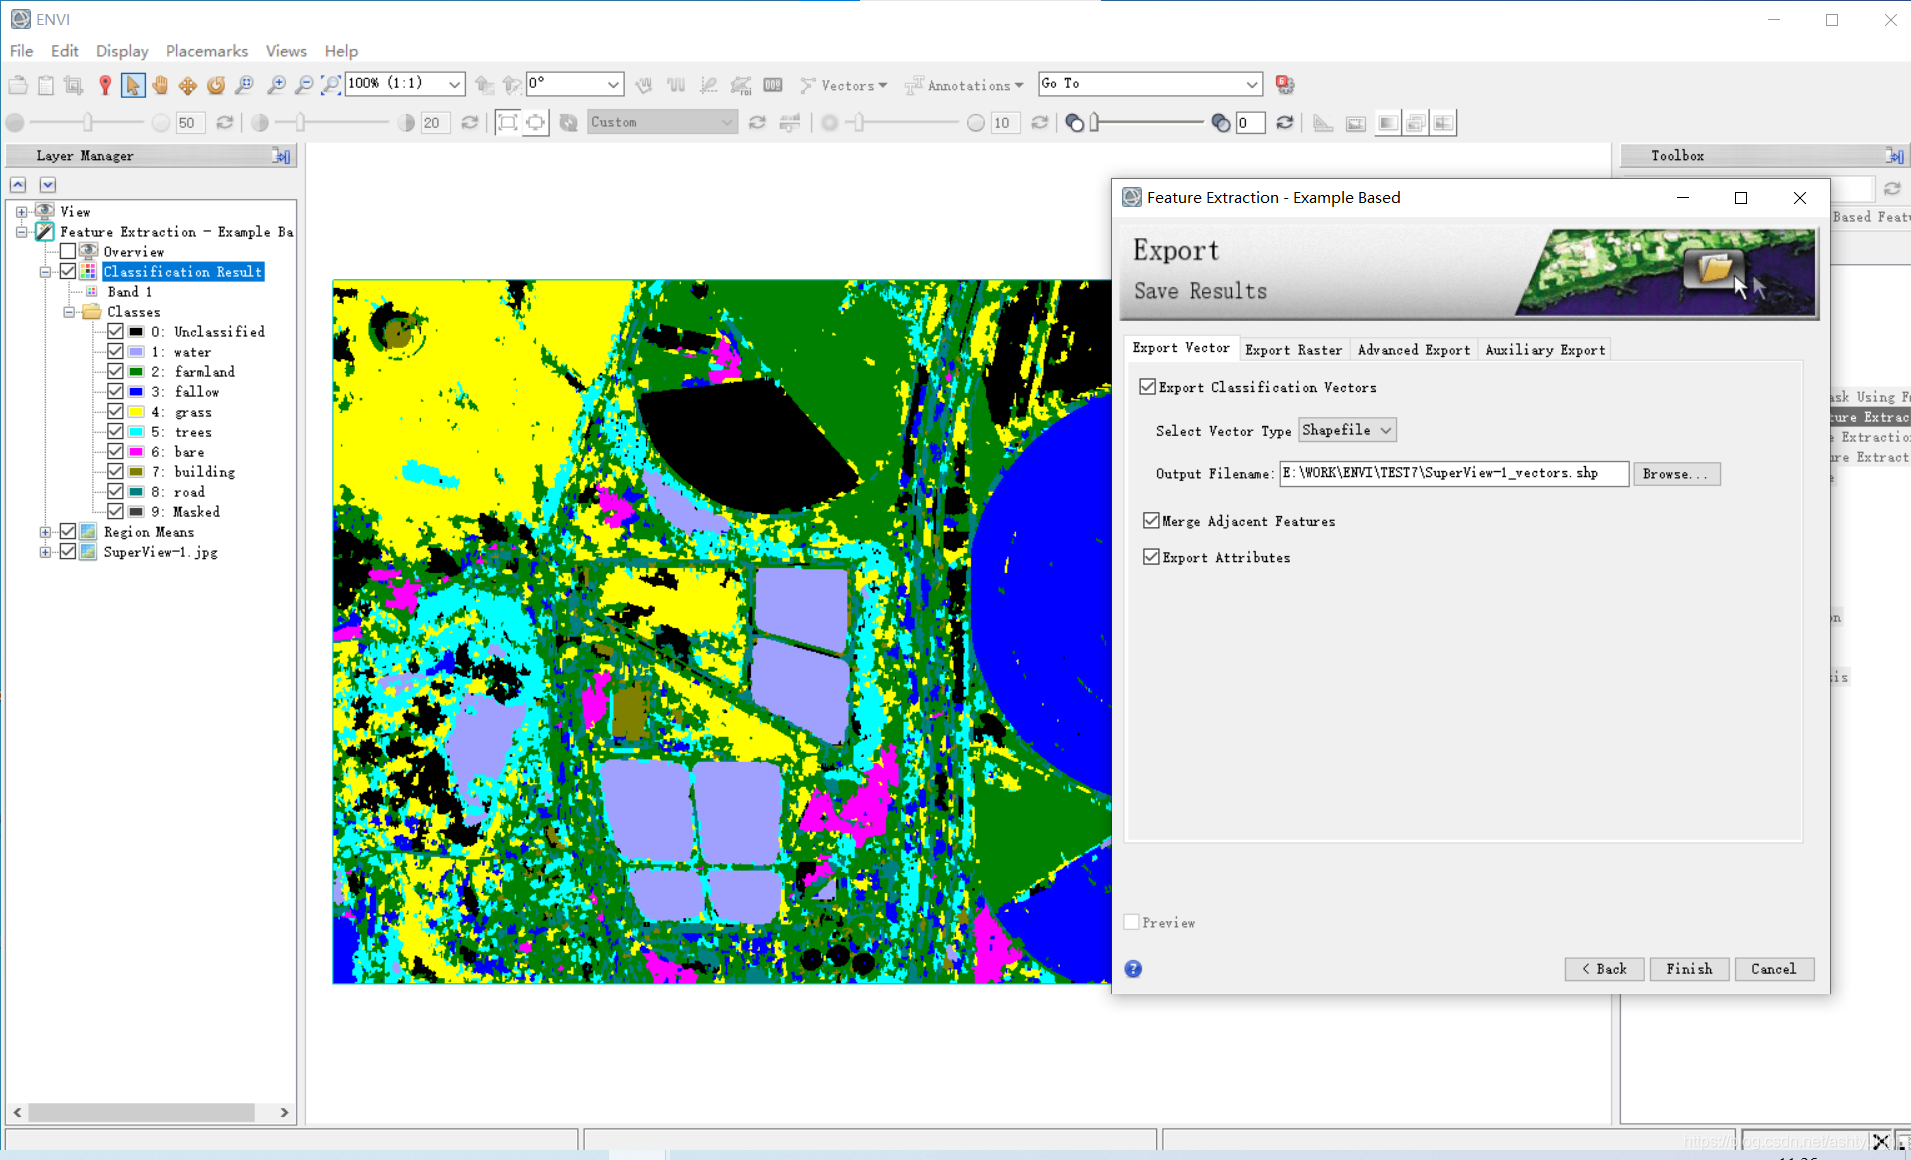Open the Custom stretch type dropdown
The width and height of the screenshot is (1911, 1160).
(662, 122)
